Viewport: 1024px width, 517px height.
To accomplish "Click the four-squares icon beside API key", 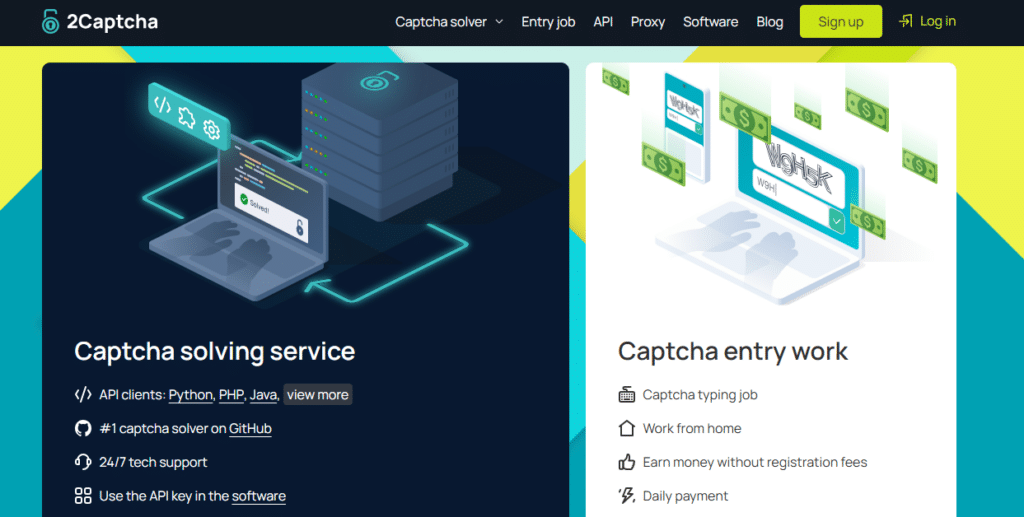I will [x=83, y=495].
